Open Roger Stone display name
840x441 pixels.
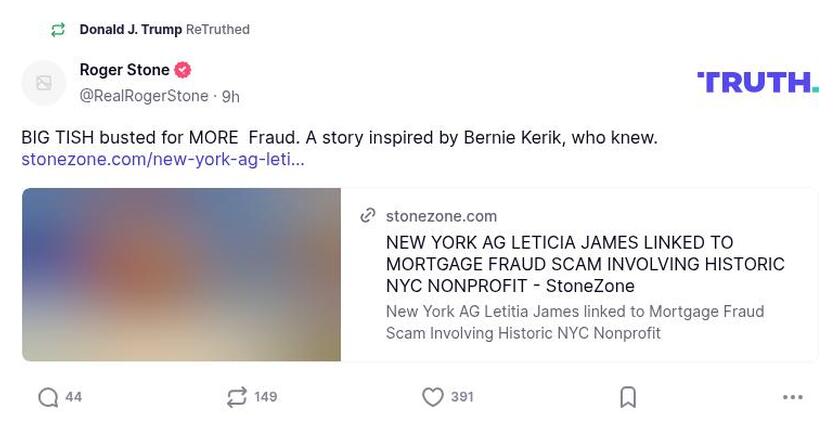pos(124,70)
